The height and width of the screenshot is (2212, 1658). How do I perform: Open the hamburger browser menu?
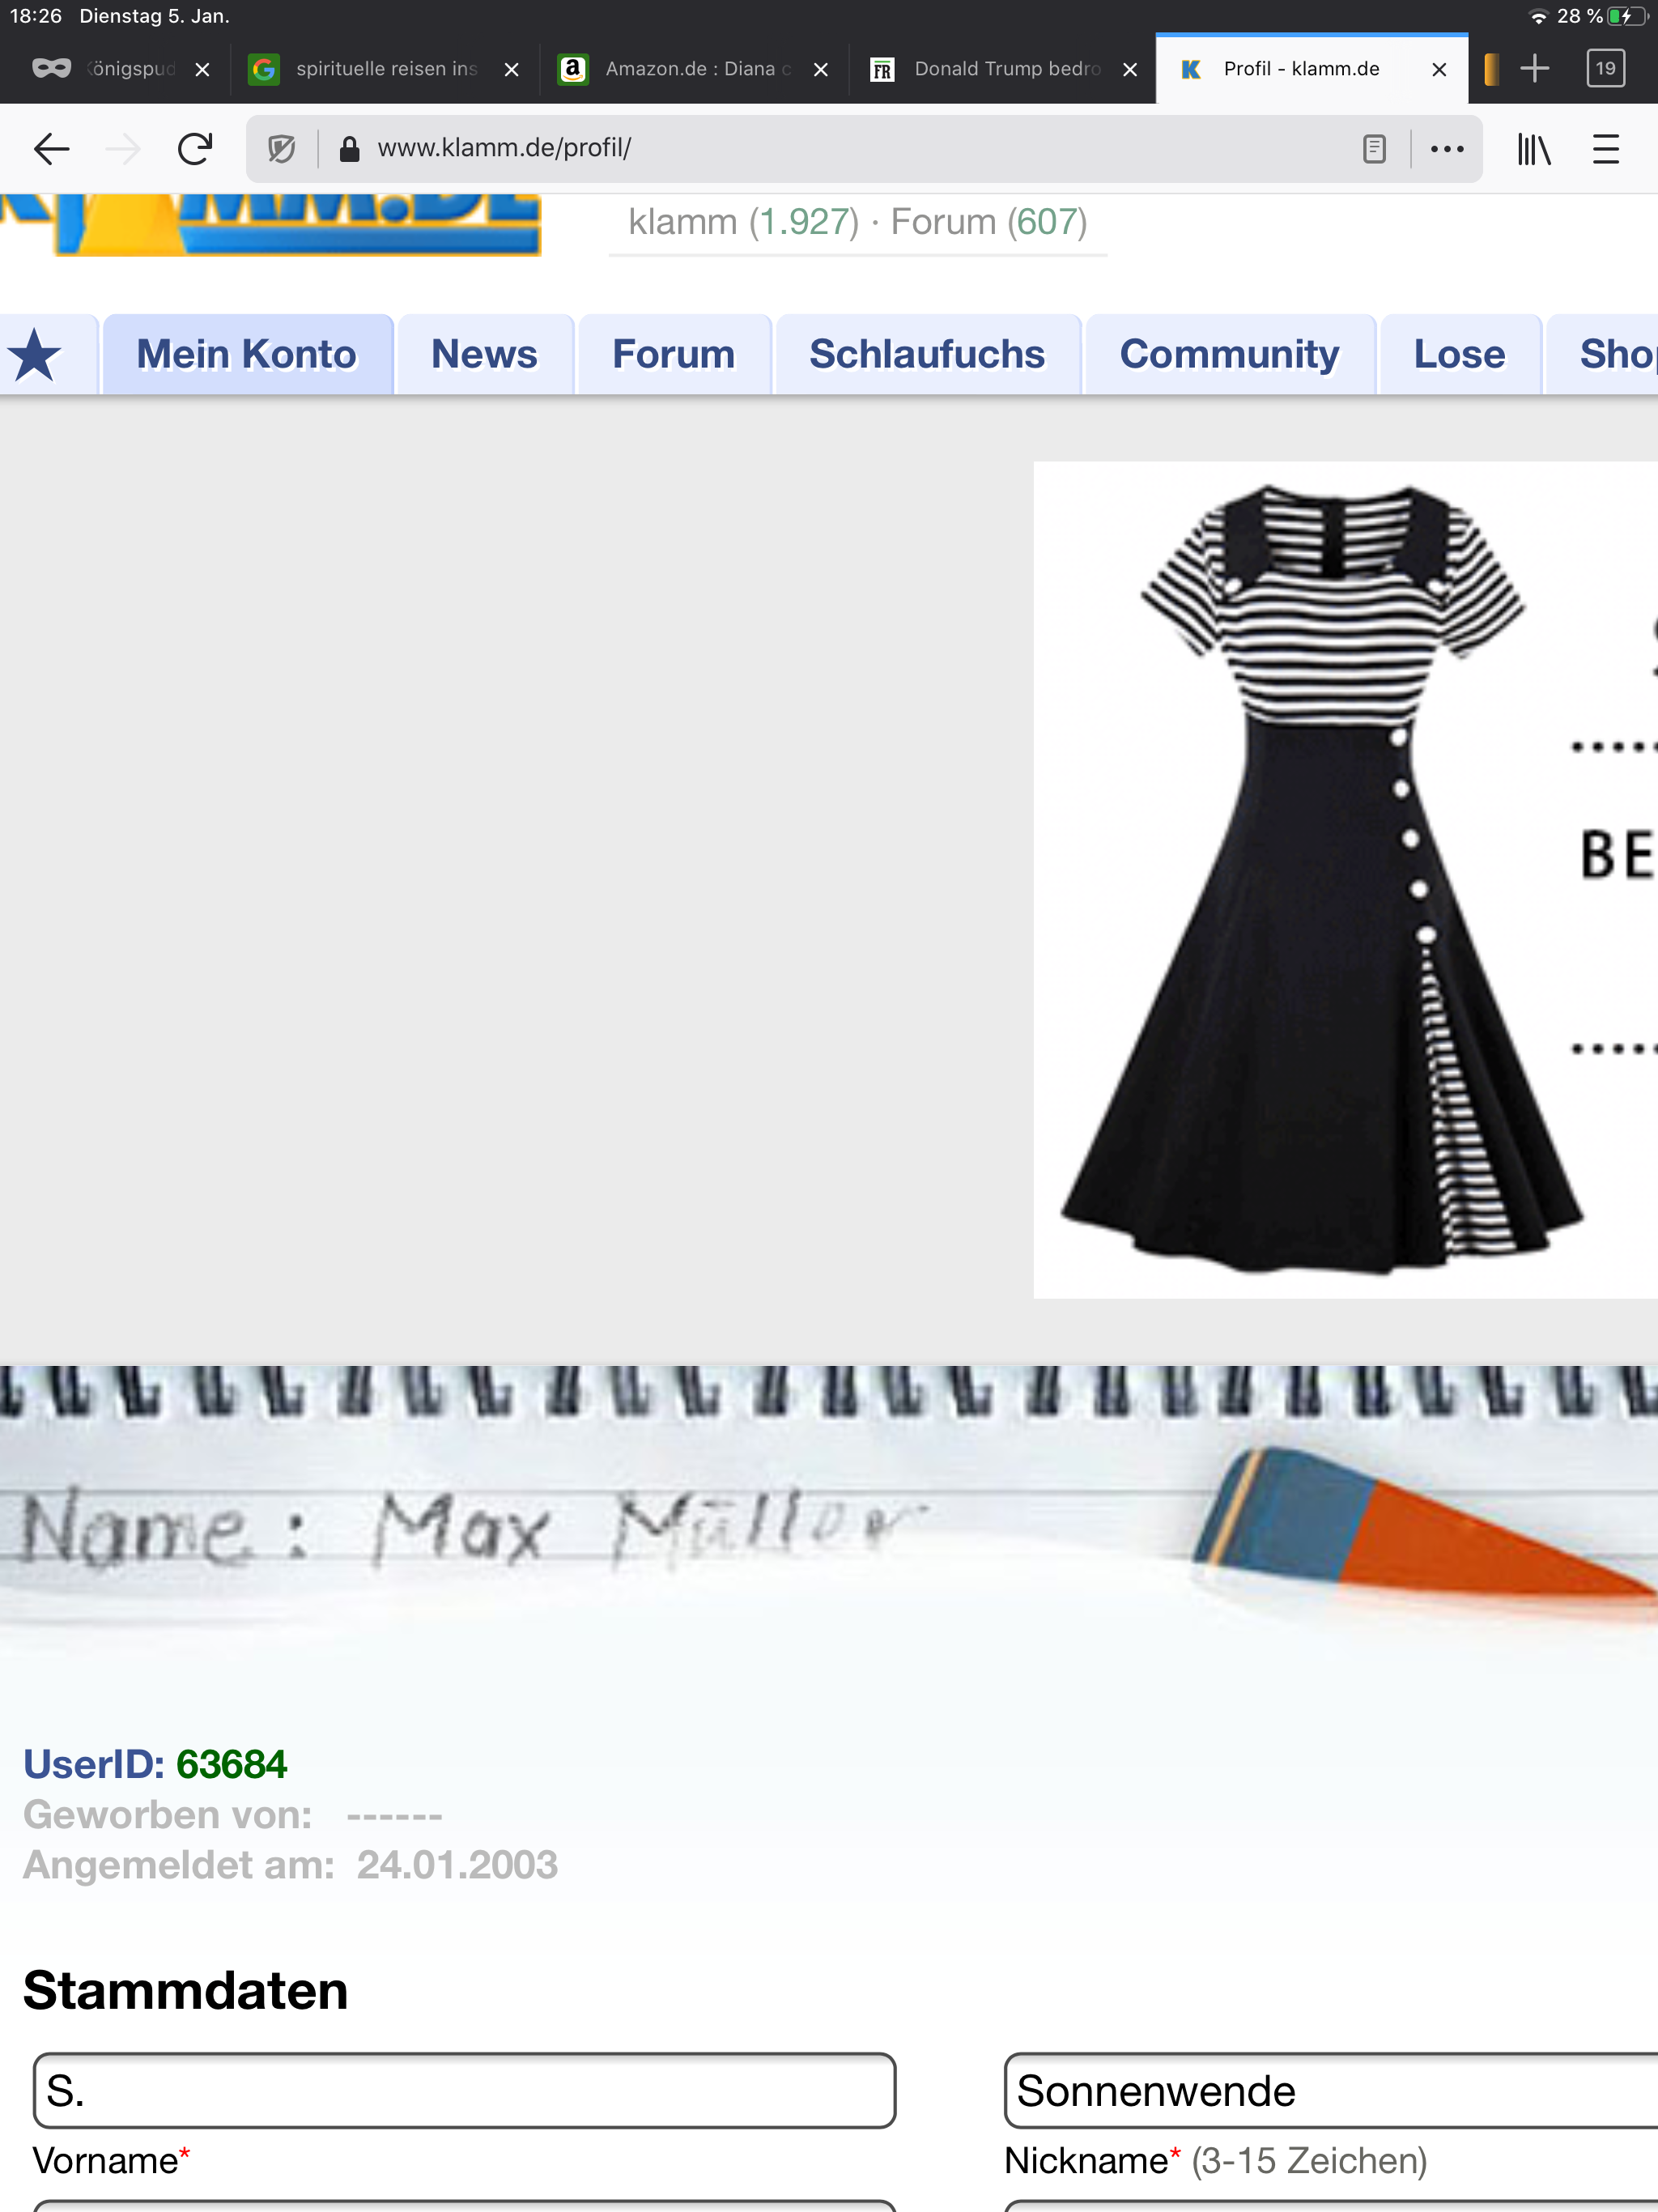[x=1605, y=149]
